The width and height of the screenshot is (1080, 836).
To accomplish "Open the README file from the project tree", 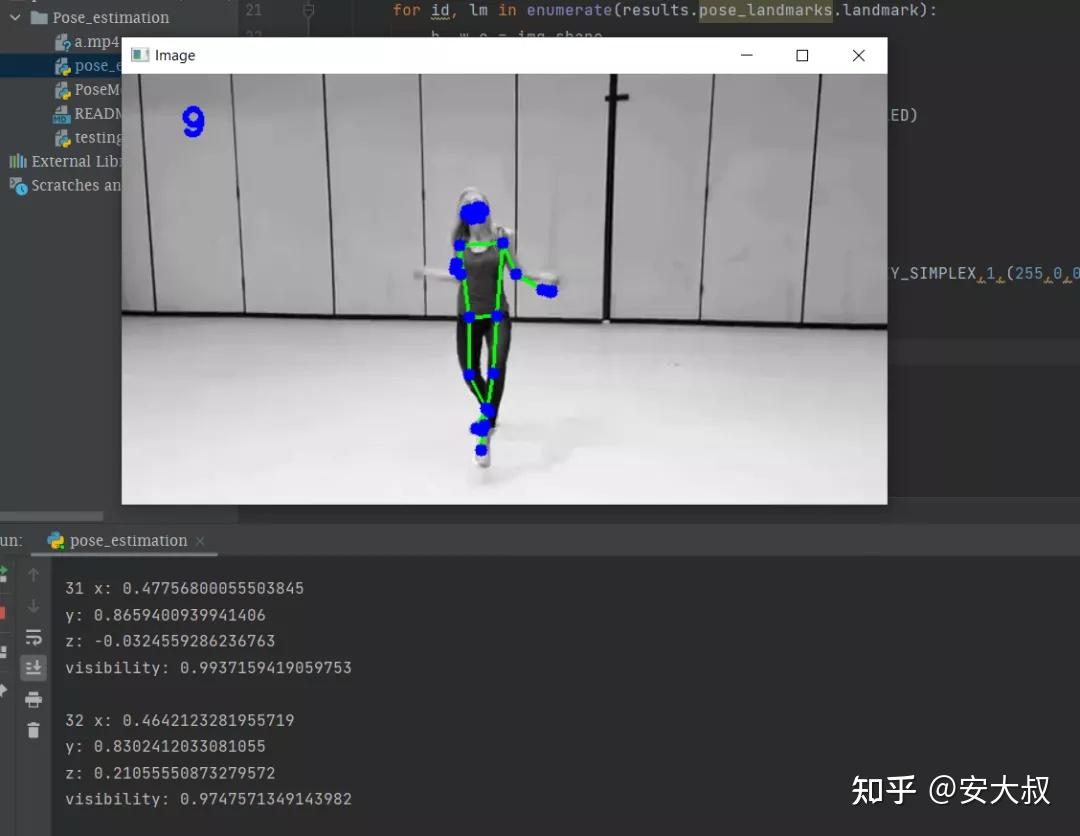I will click(90, 113).
